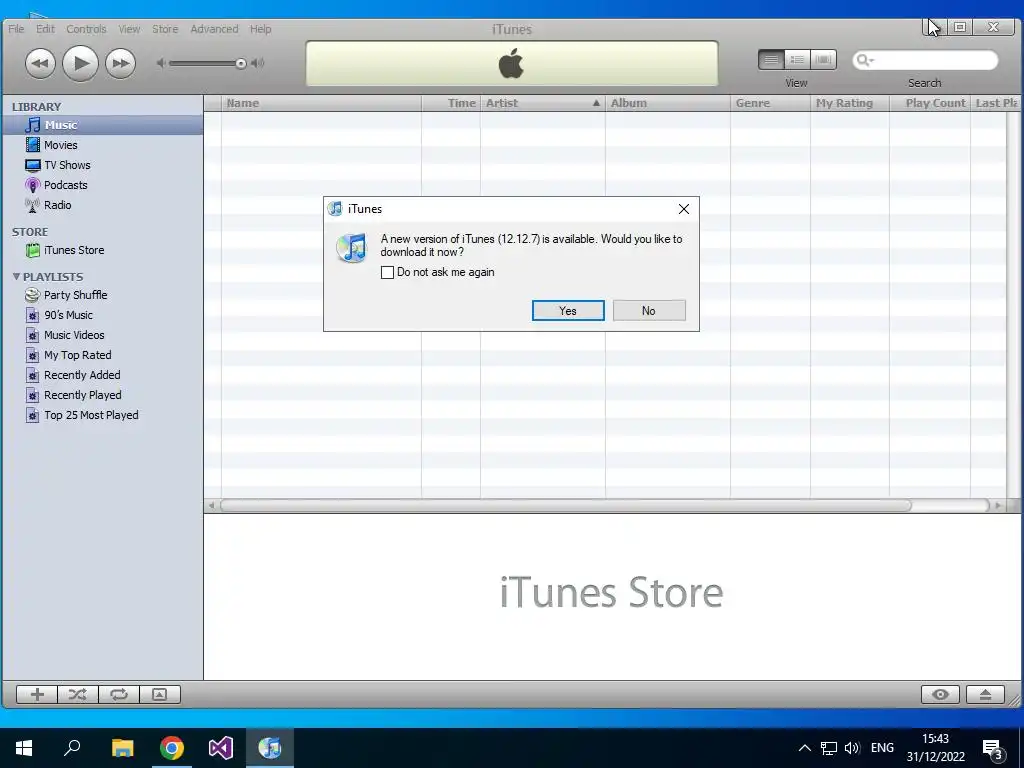Switch to grouped album view mode
Screen dimensions: 1024x768
click(797, 60)
